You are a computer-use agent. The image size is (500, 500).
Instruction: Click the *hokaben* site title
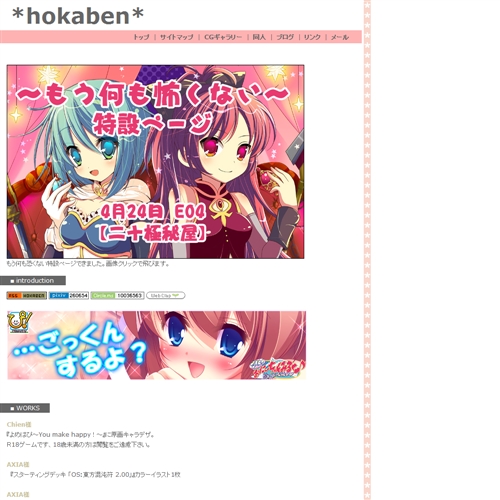coord(78,16)
